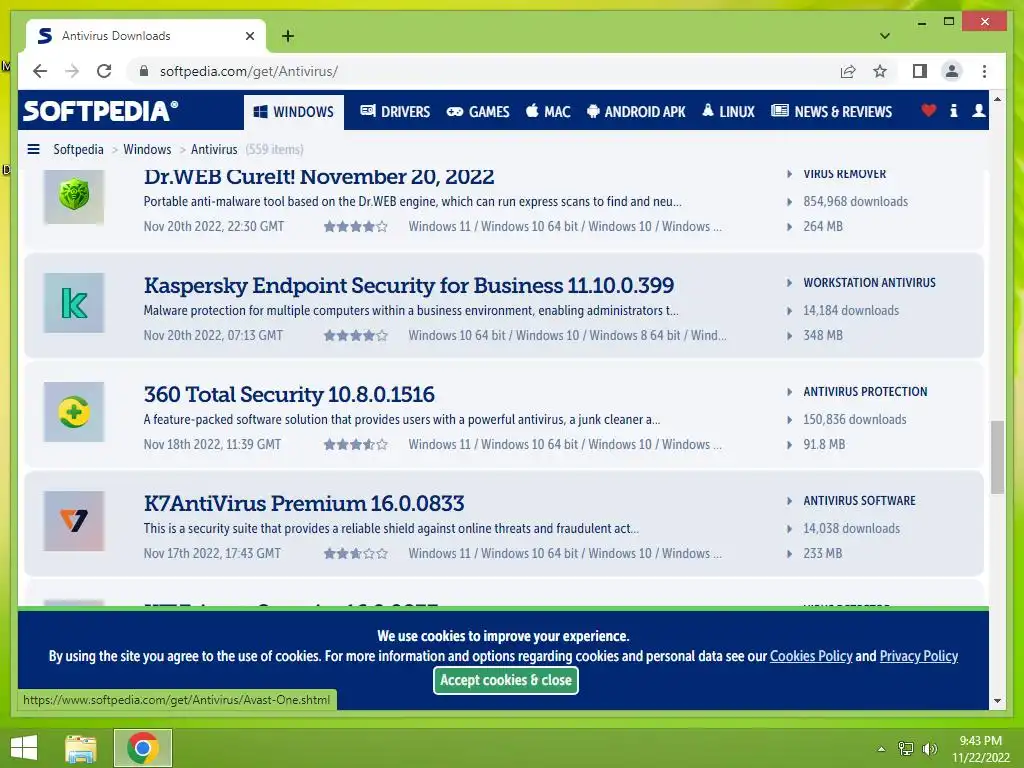This screenshot has height=768, width=1024.
Task: Click the ANTIVIRUS PROTECTION category label
Action: pyautogui.click(x=865, y=391)
